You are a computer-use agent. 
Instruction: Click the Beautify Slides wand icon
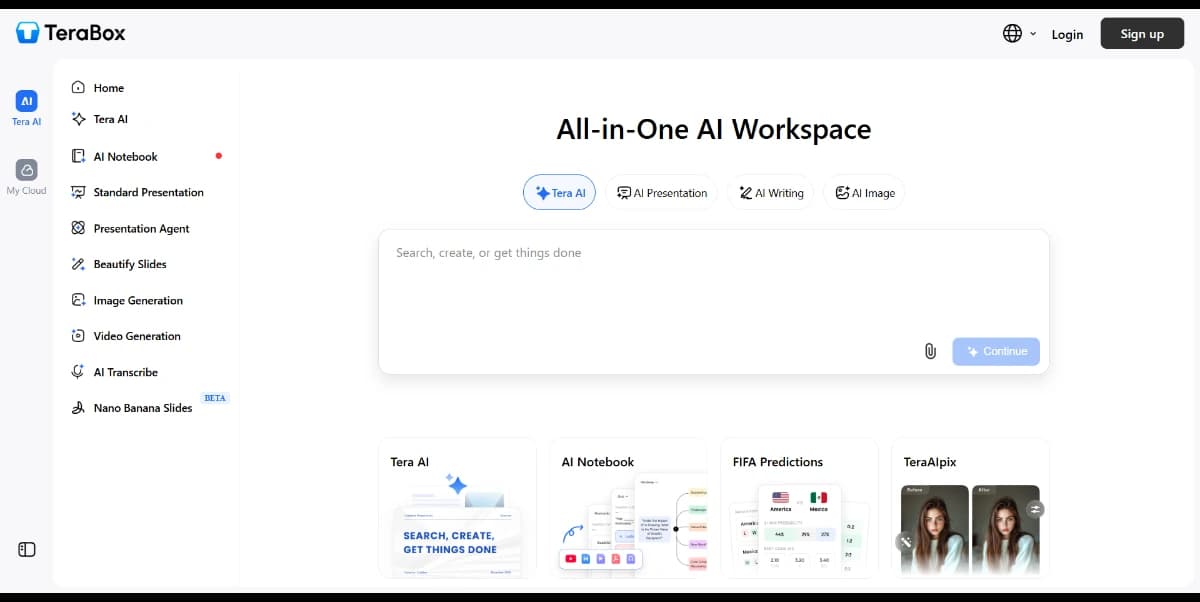[78, 264]
